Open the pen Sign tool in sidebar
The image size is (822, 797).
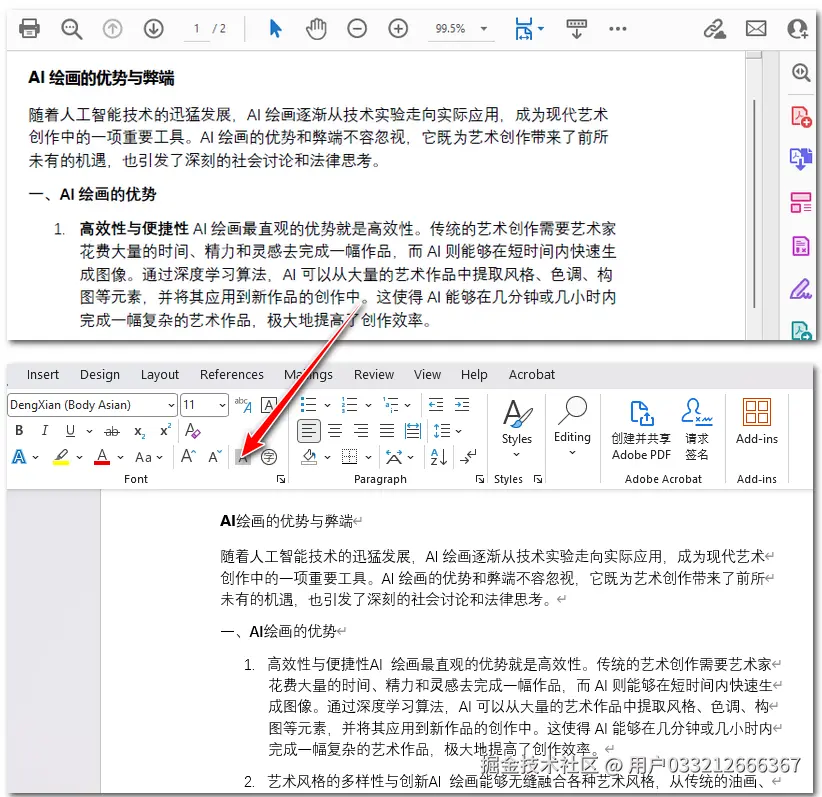pyautogui.click(x=801, y=288)
